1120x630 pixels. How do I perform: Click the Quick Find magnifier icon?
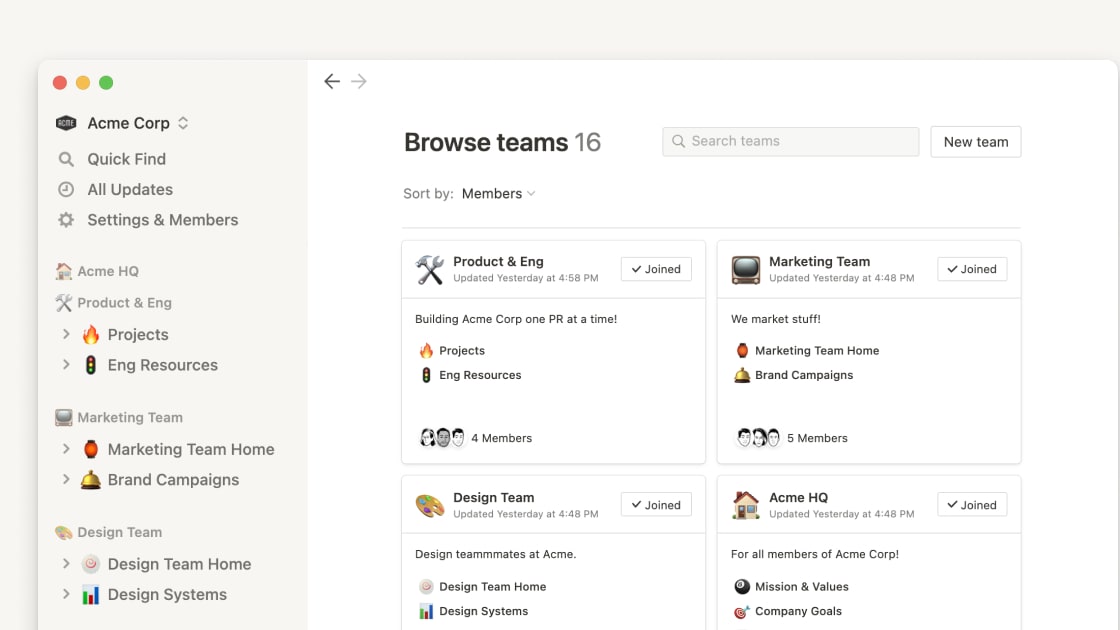[x=66, y=159]
